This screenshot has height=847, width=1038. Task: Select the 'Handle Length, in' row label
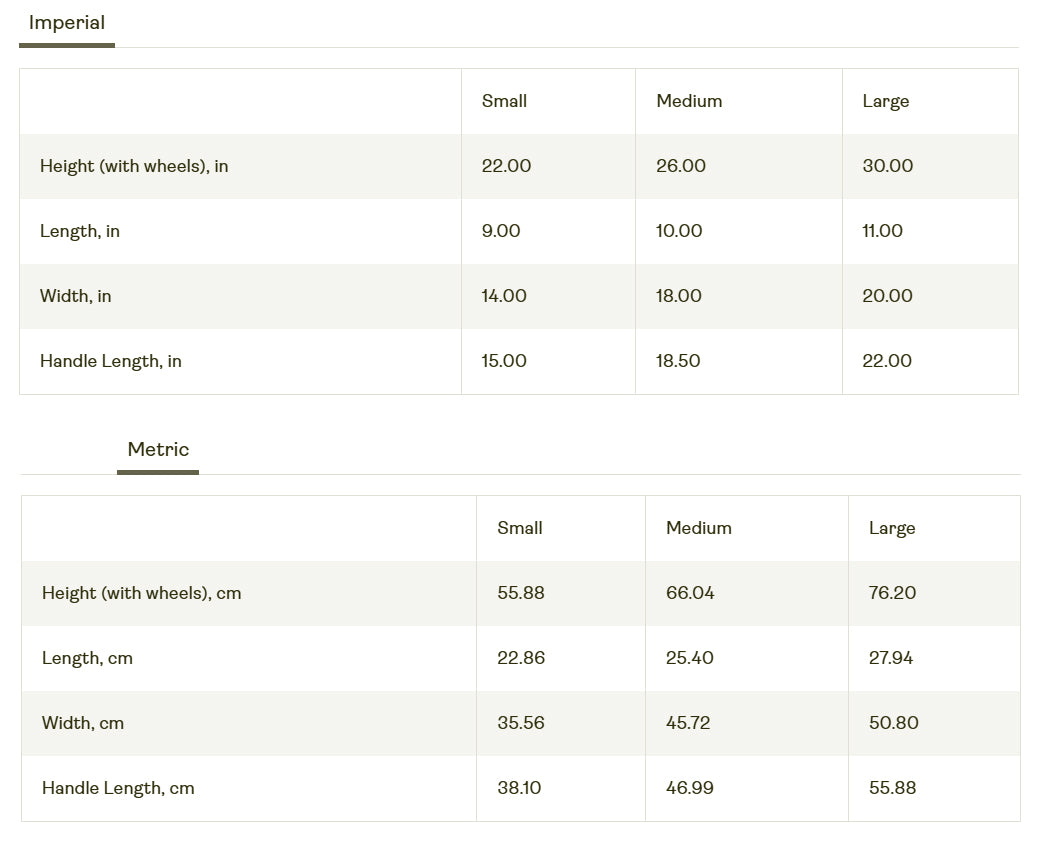[111, 361]
